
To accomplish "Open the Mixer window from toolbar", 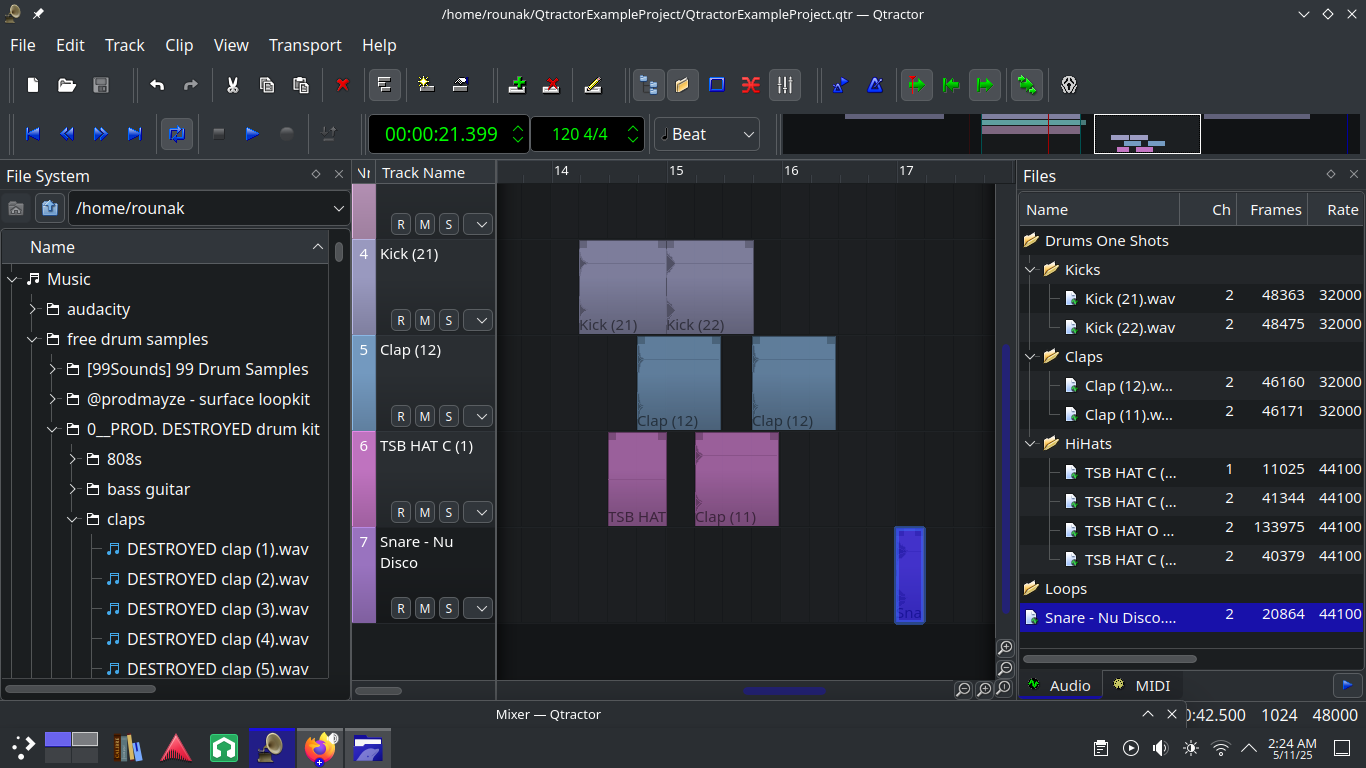I will click(785, 85).
